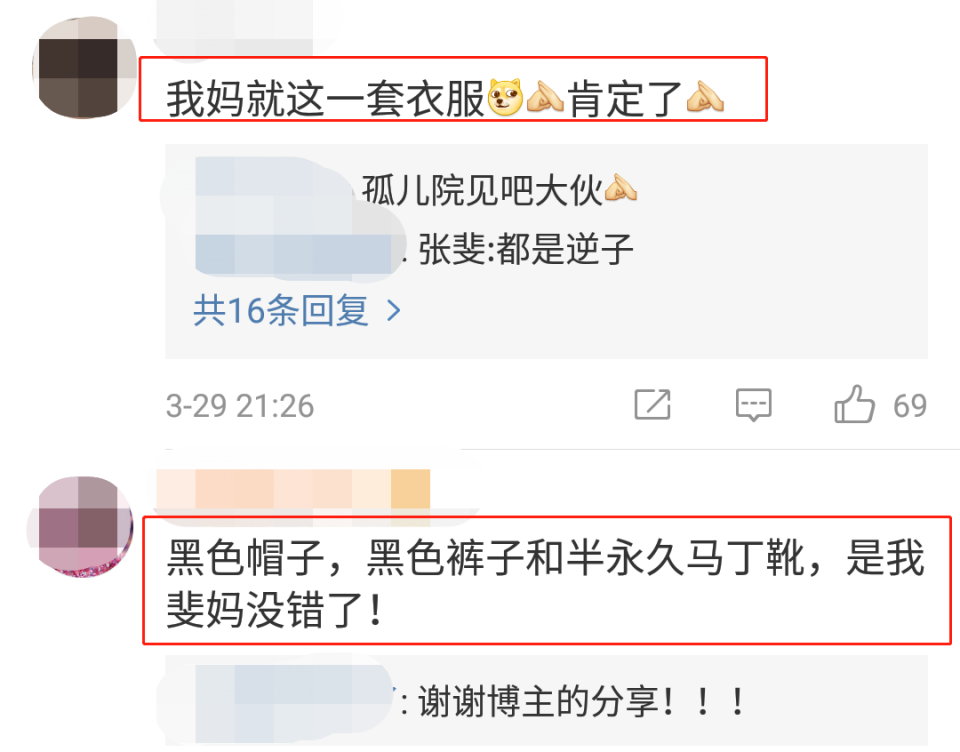Tap the share icon on the first comment

tap(652, 405)
